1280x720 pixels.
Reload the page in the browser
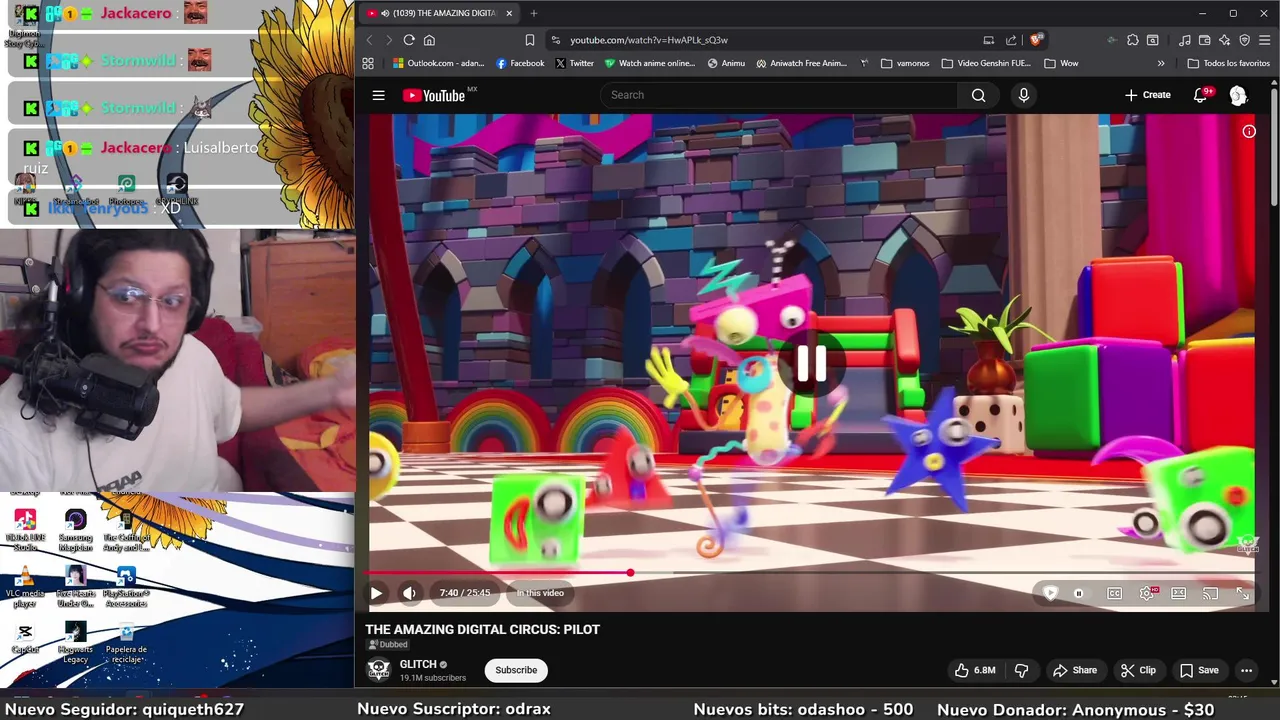tap(409, 40)
